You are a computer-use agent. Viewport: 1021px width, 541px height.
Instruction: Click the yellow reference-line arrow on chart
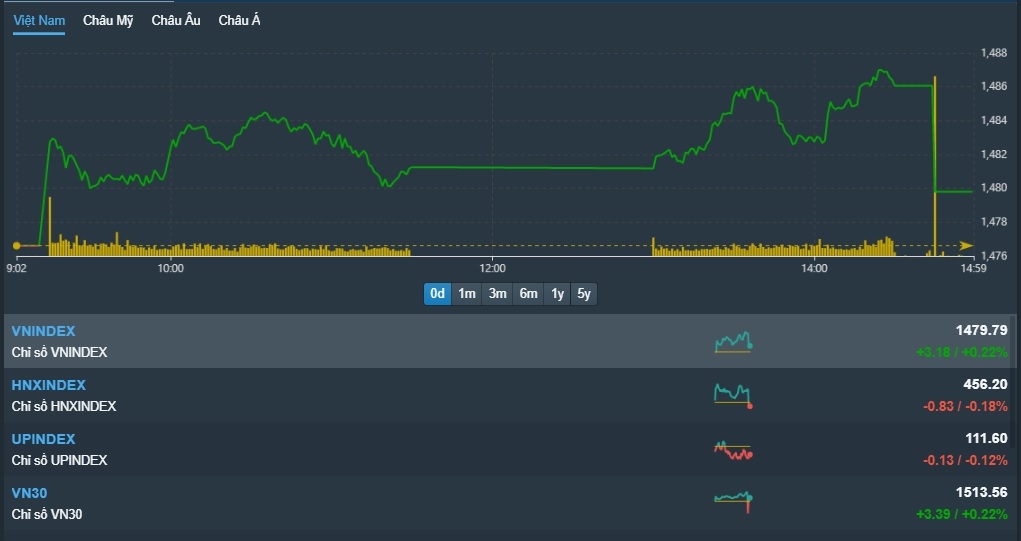coord(966,245)
